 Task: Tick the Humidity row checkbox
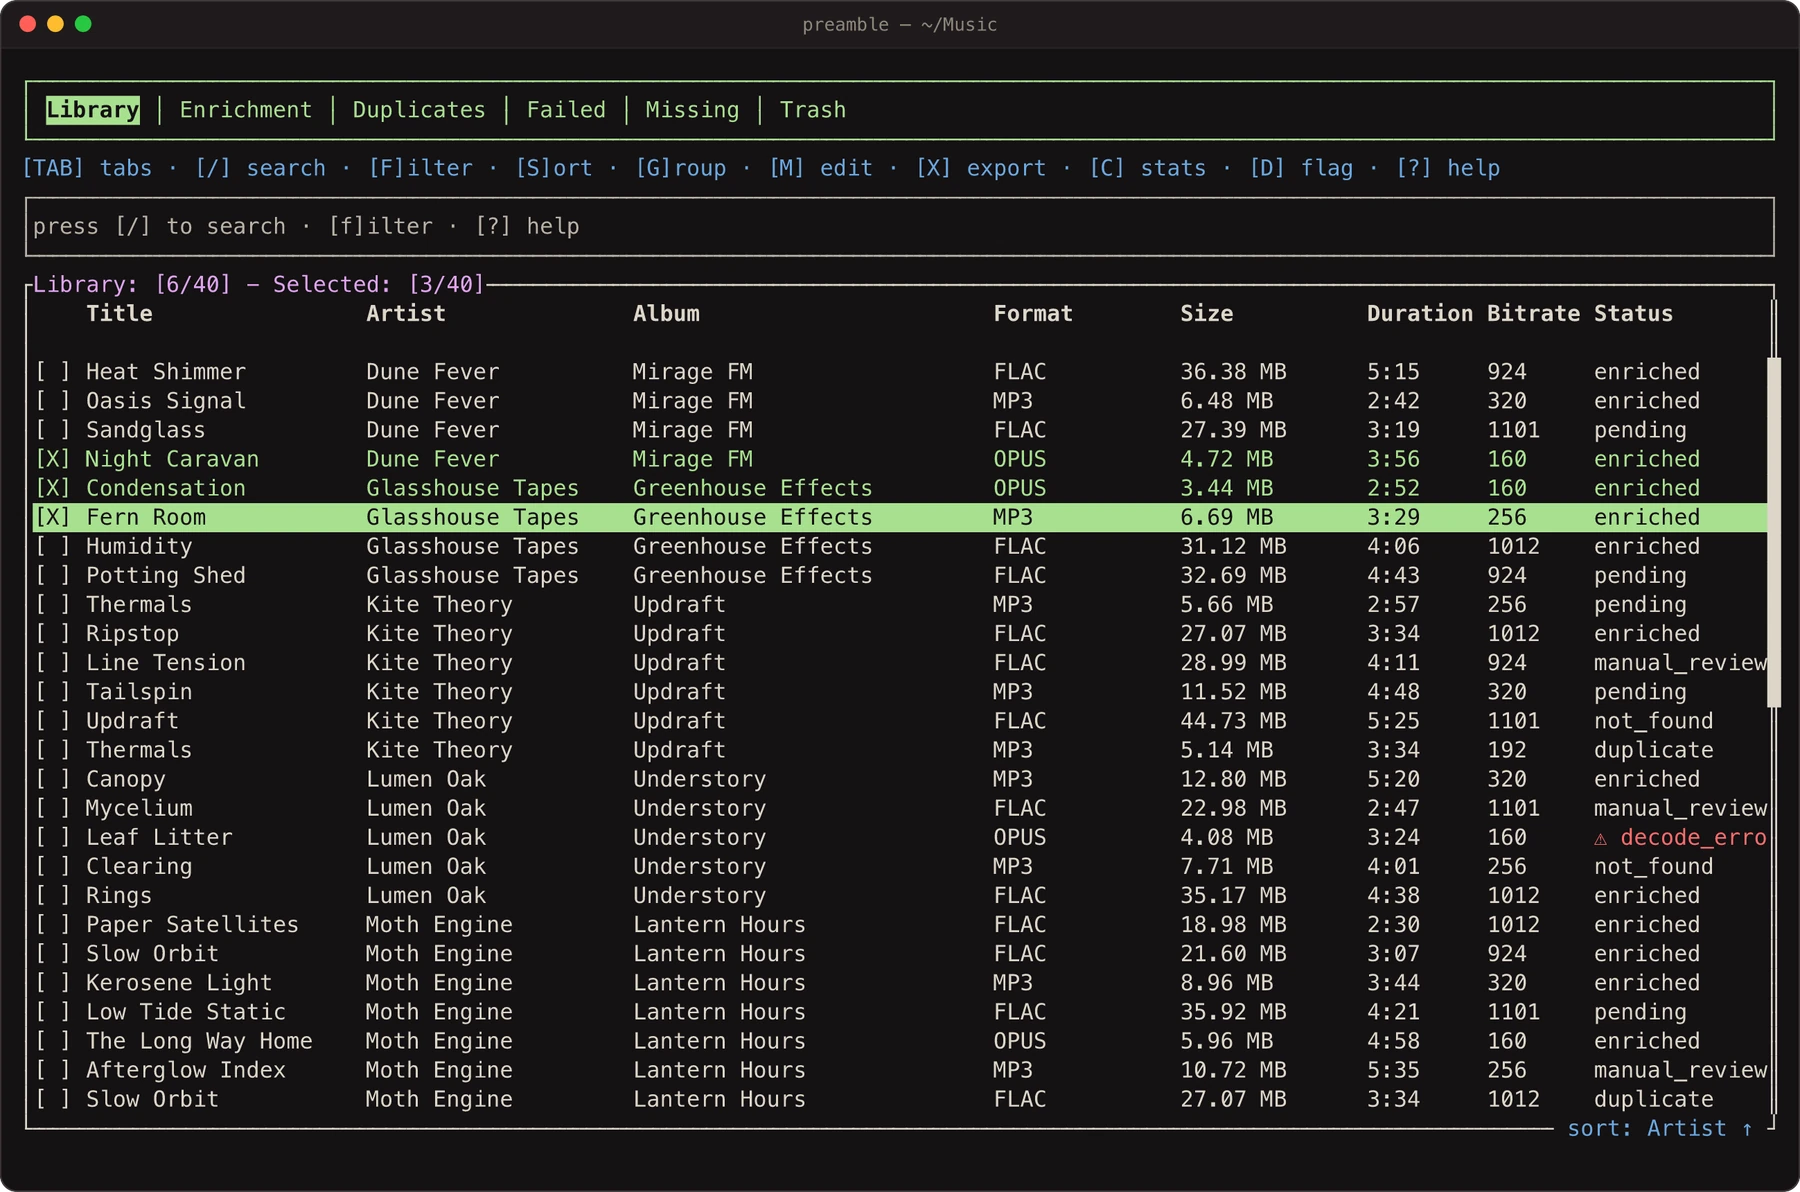tap(53, 546)
